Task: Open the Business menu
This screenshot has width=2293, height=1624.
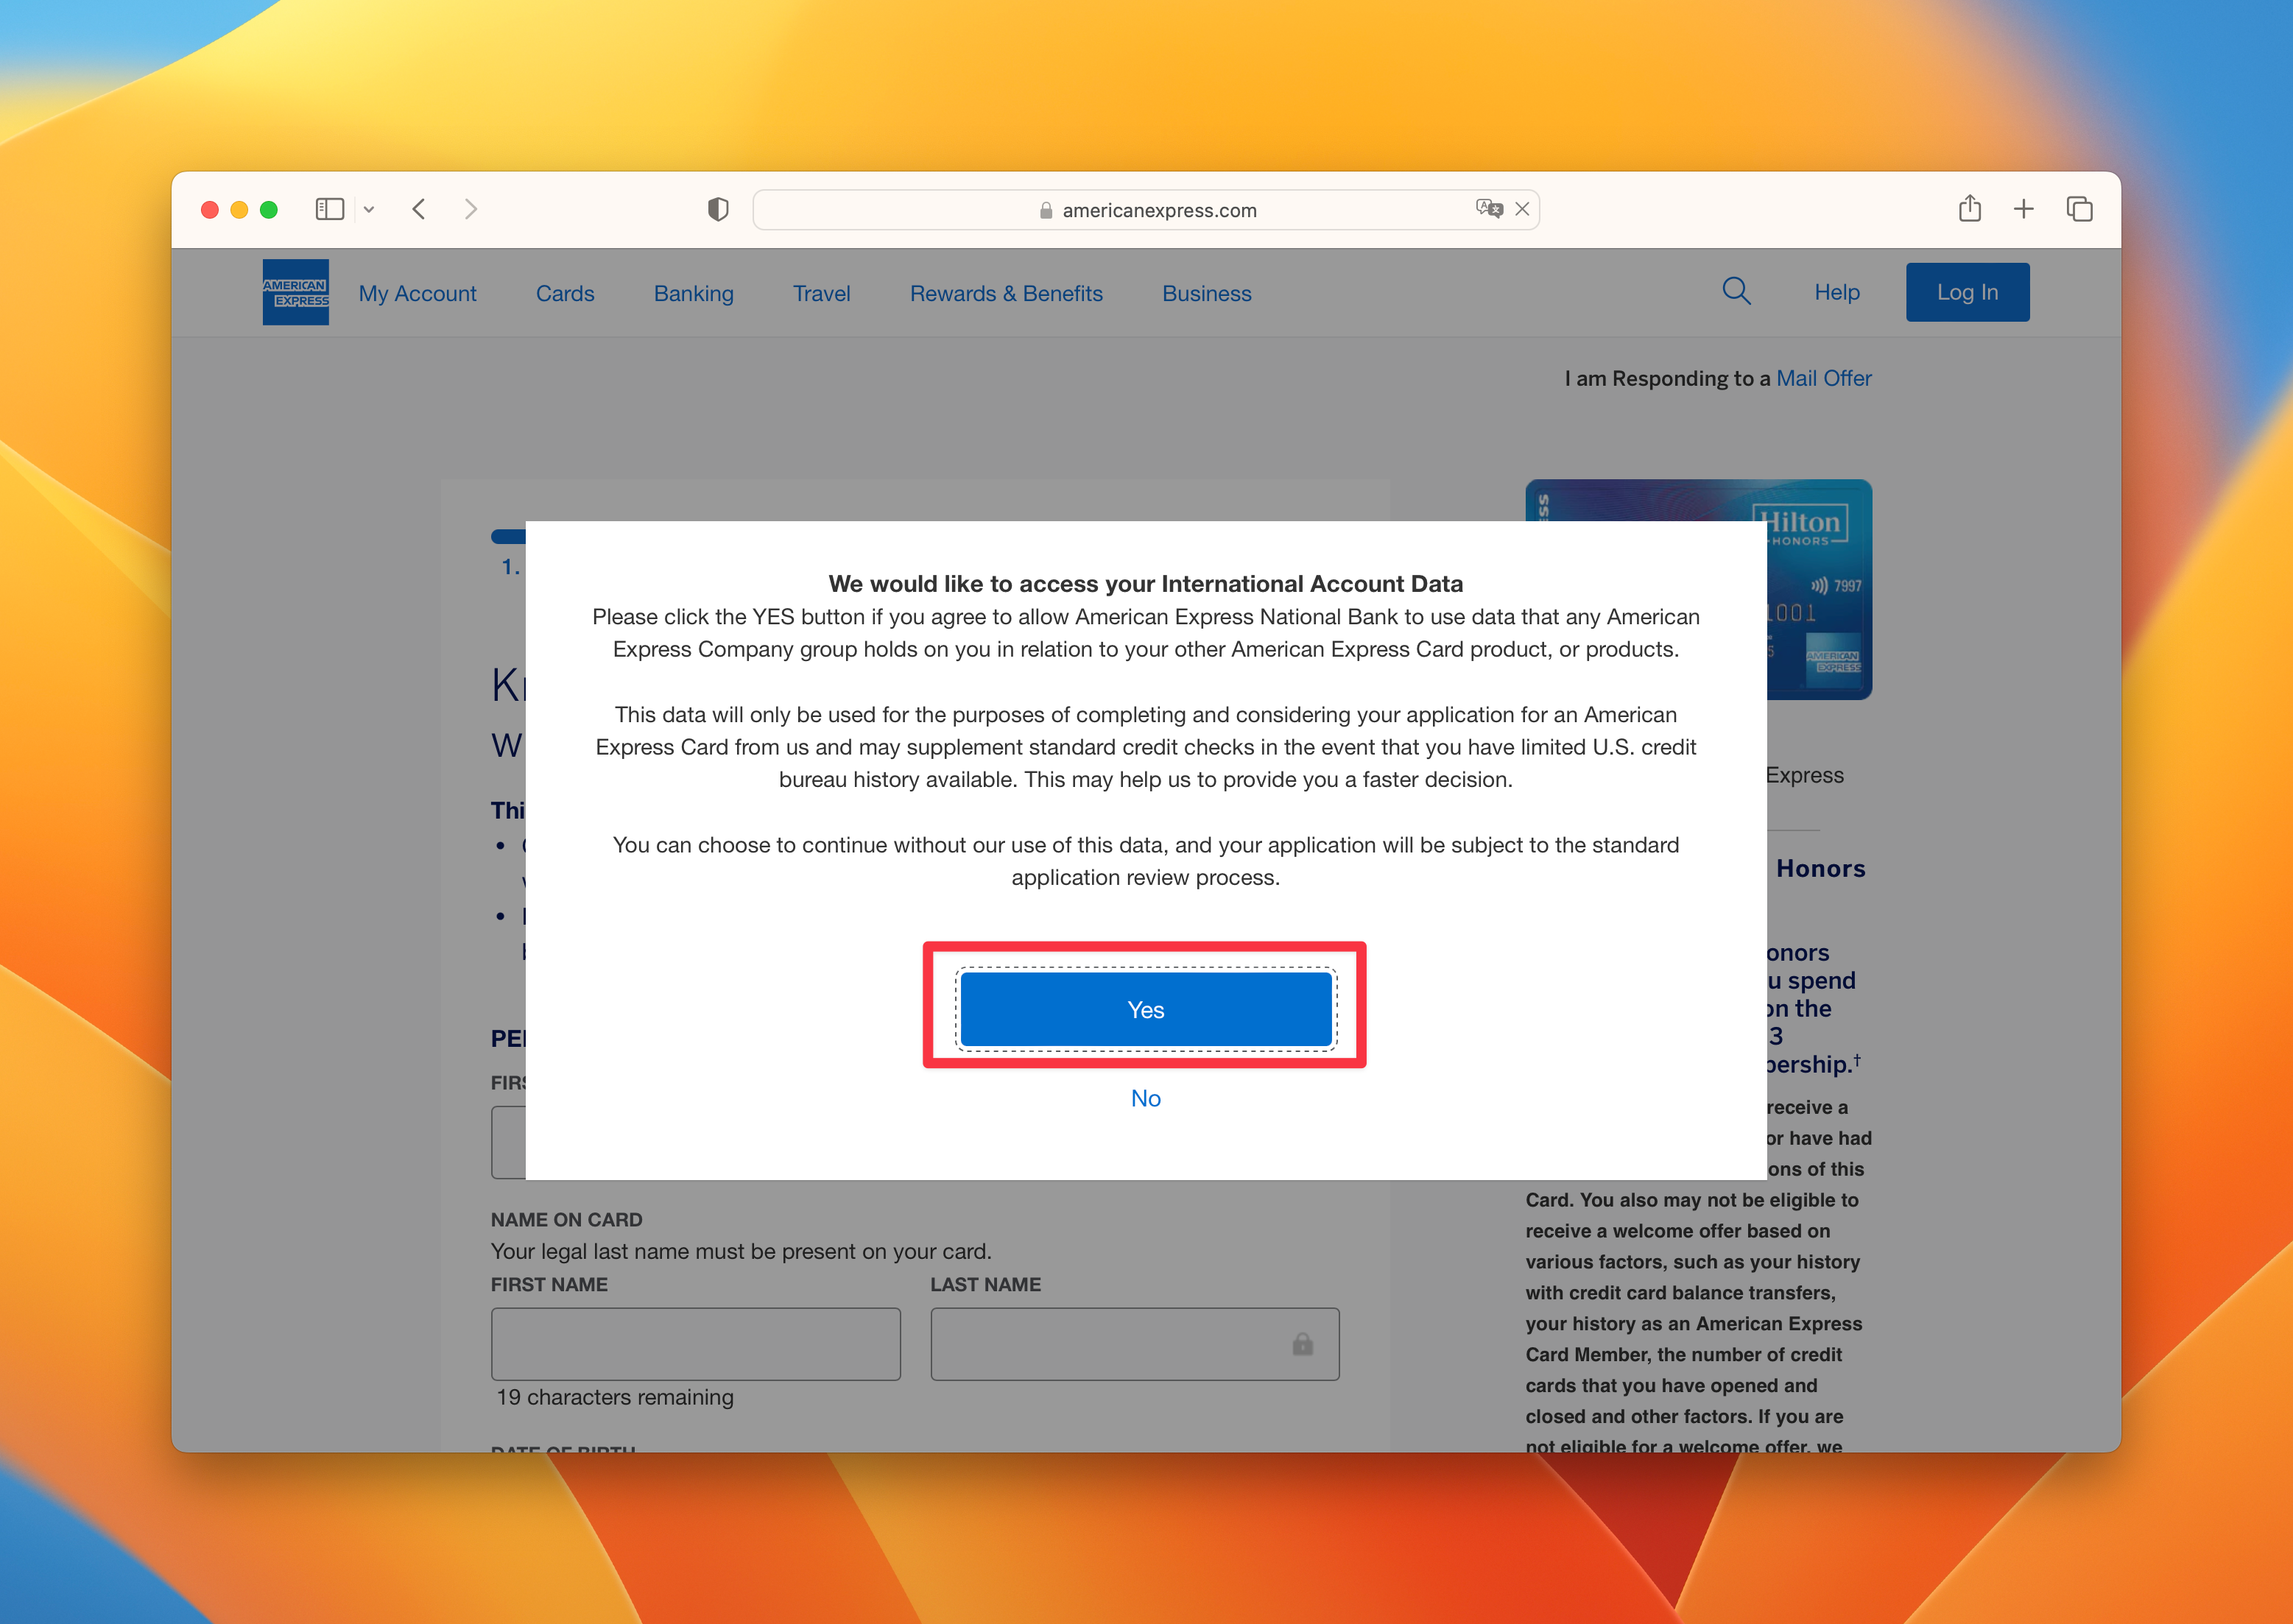Action: [1207, 293]
